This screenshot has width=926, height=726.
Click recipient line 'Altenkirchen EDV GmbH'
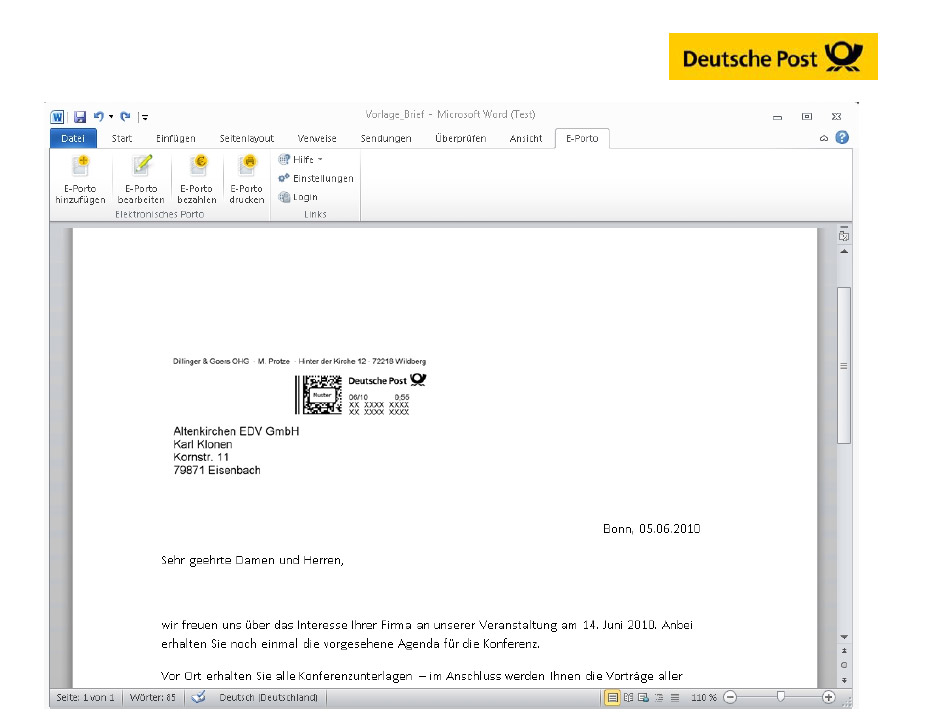[236, 431]
